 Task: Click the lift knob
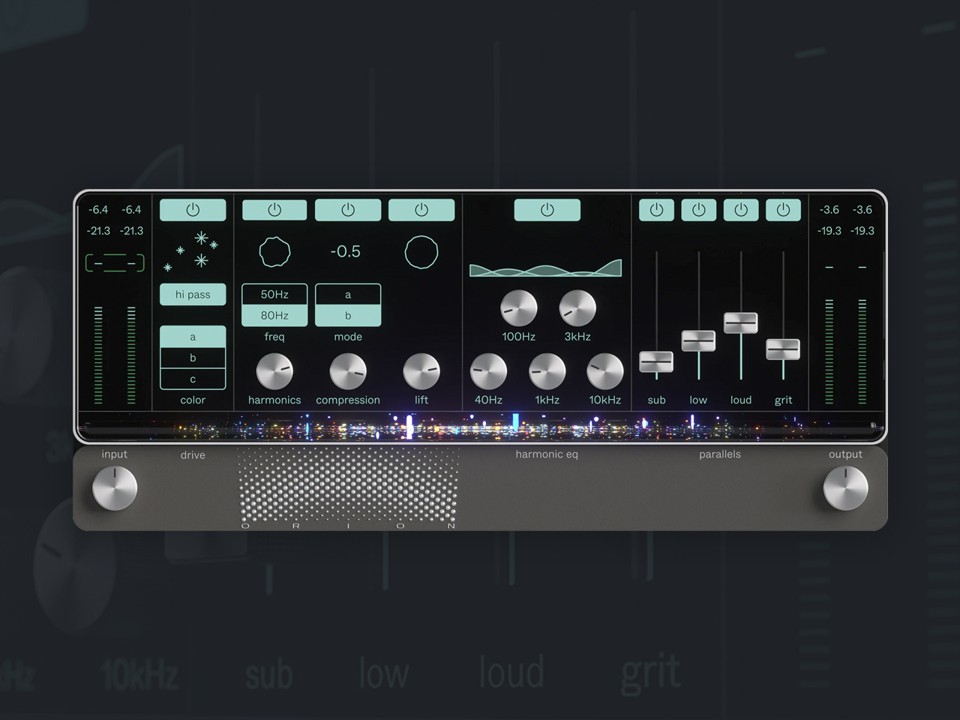click(421, 371)
